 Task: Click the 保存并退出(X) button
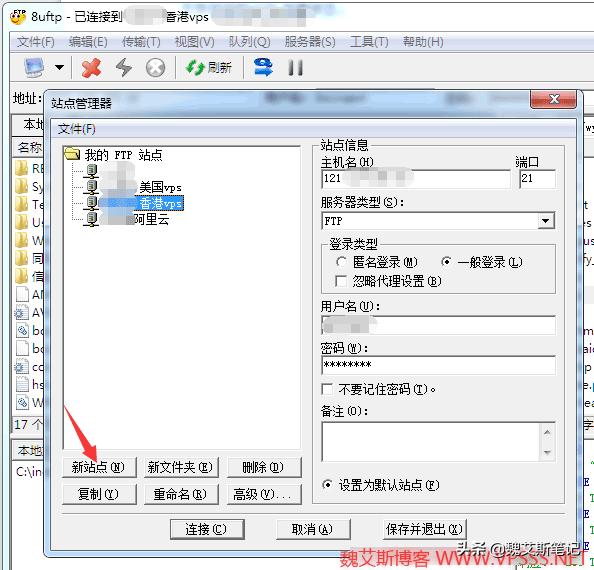[424, 529]
